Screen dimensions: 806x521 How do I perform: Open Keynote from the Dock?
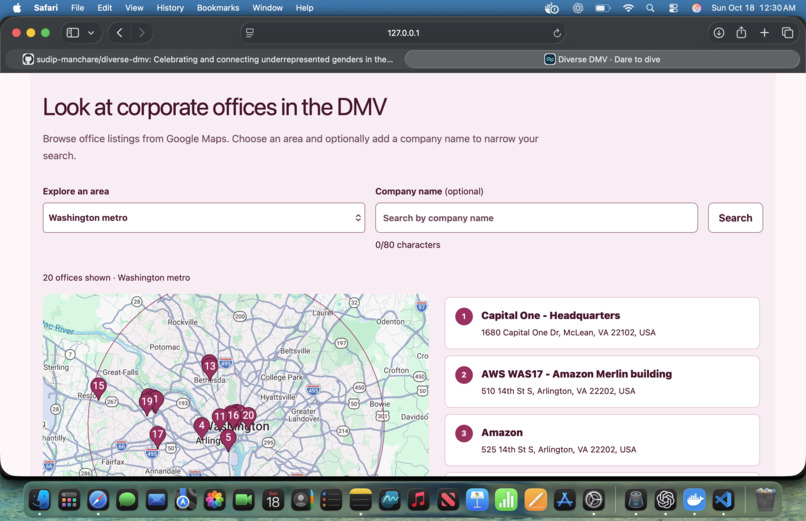point(477,499)
